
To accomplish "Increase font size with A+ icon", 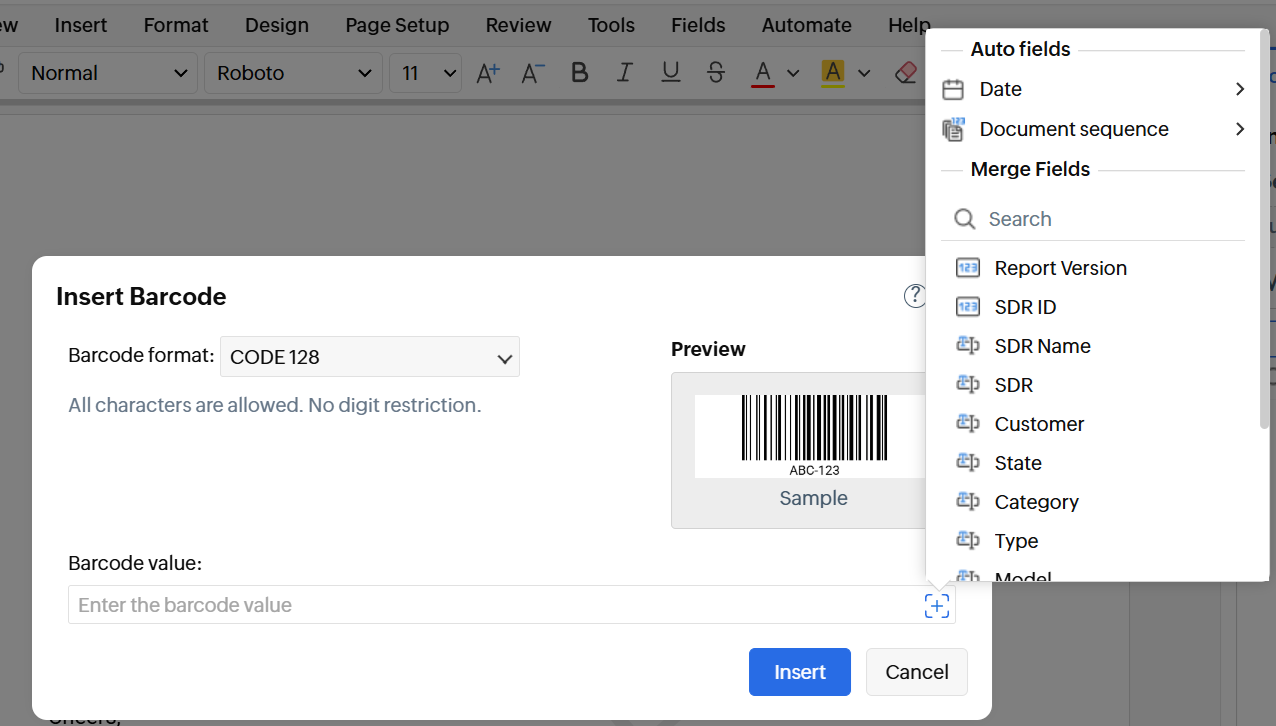I will 487,73.
